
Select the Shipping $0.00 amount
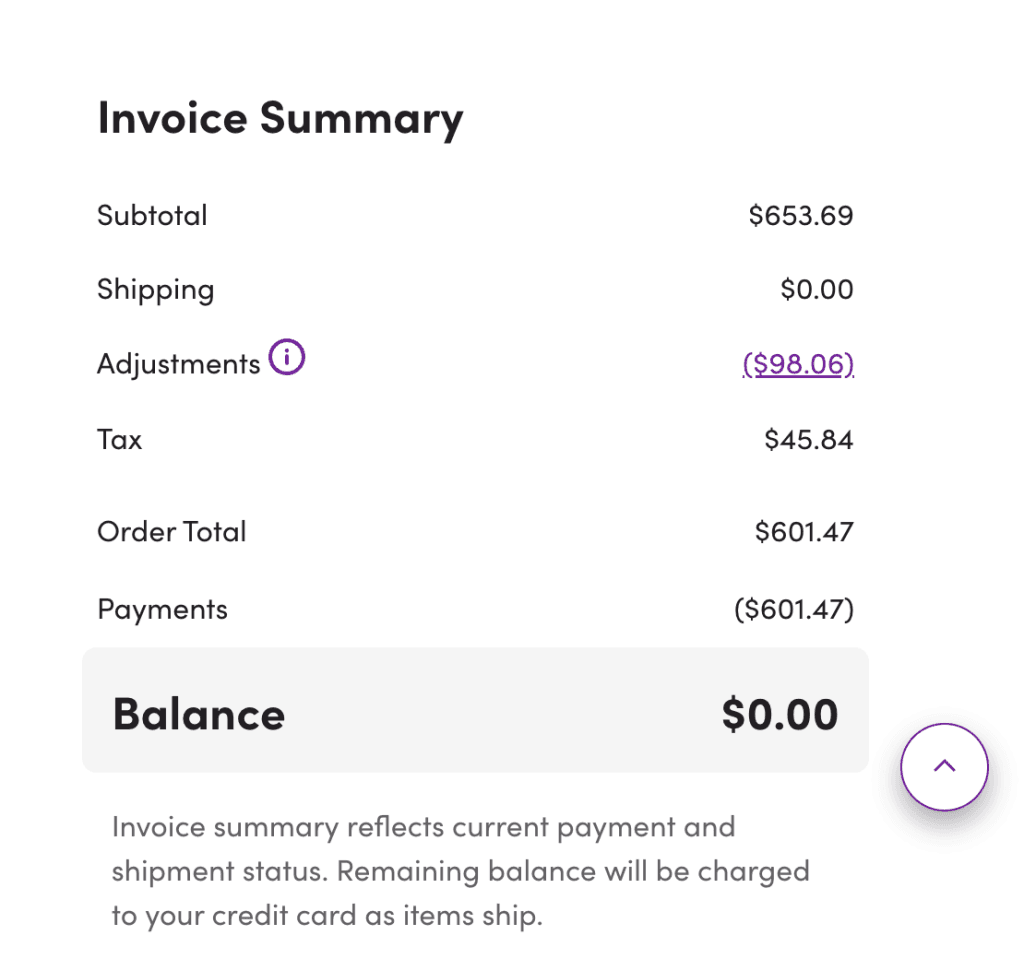(x=816, y=290)
